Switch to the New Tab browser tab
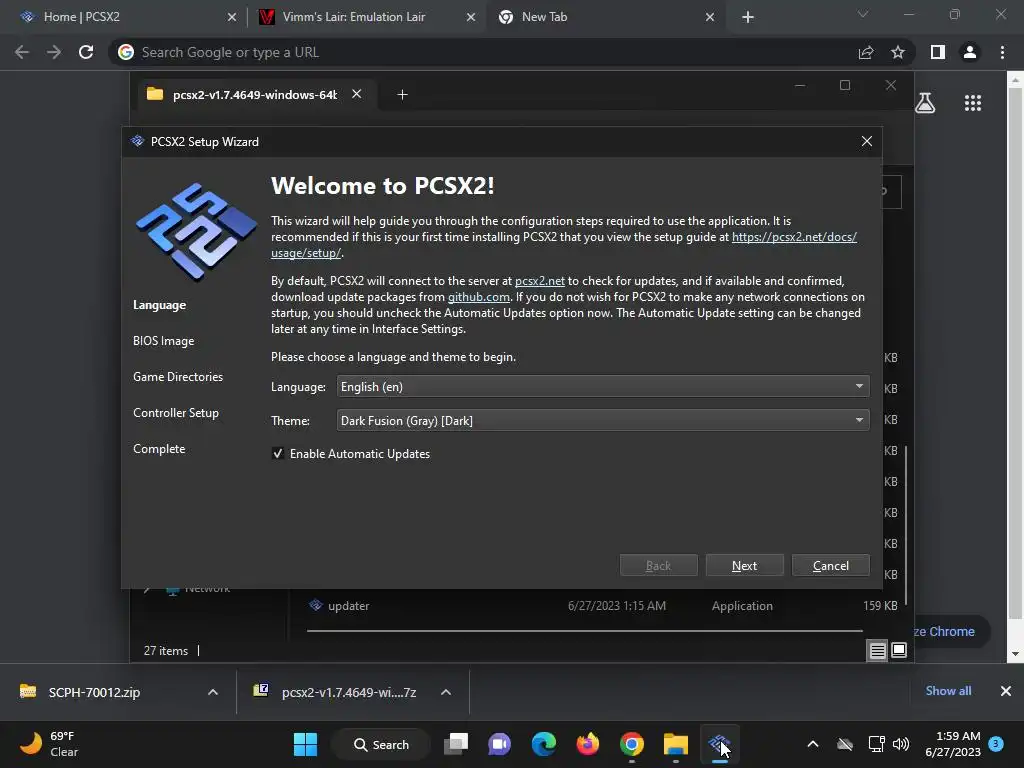 (606, 17)
